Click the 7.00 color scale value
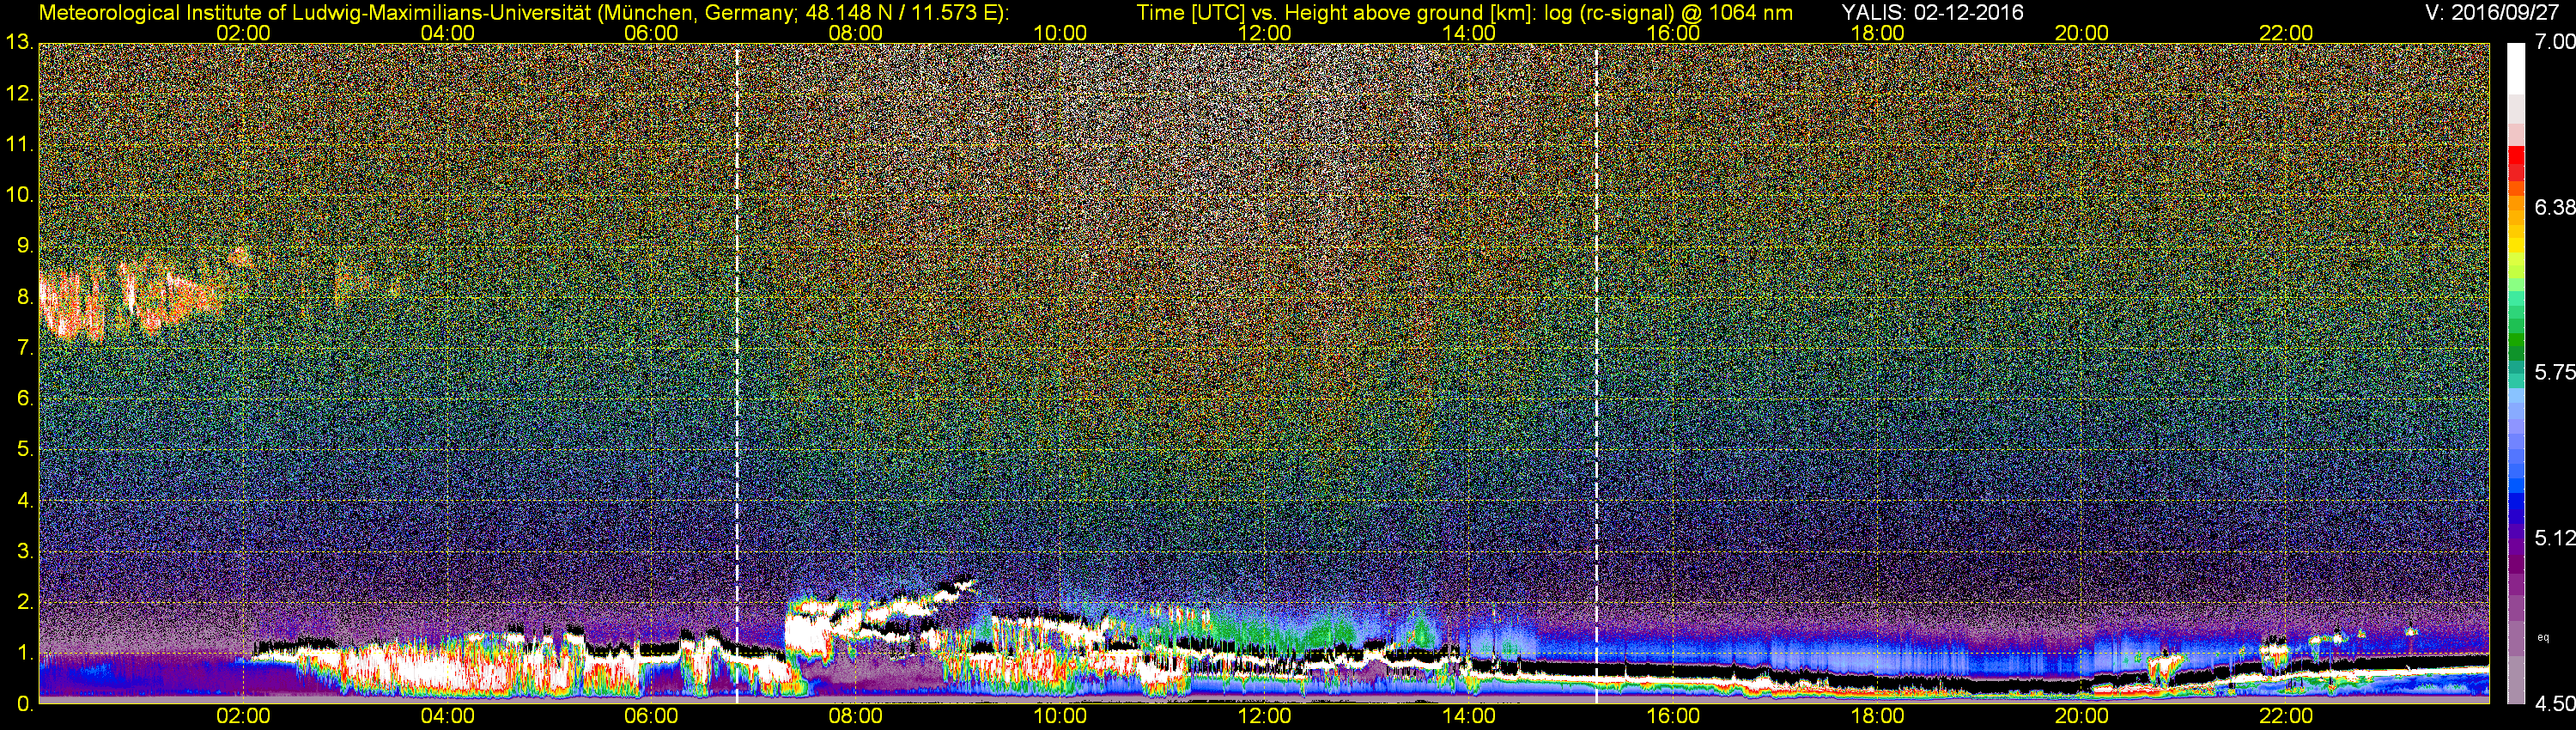Screen dimensions: 2576x730 (x=2555, y=42)
